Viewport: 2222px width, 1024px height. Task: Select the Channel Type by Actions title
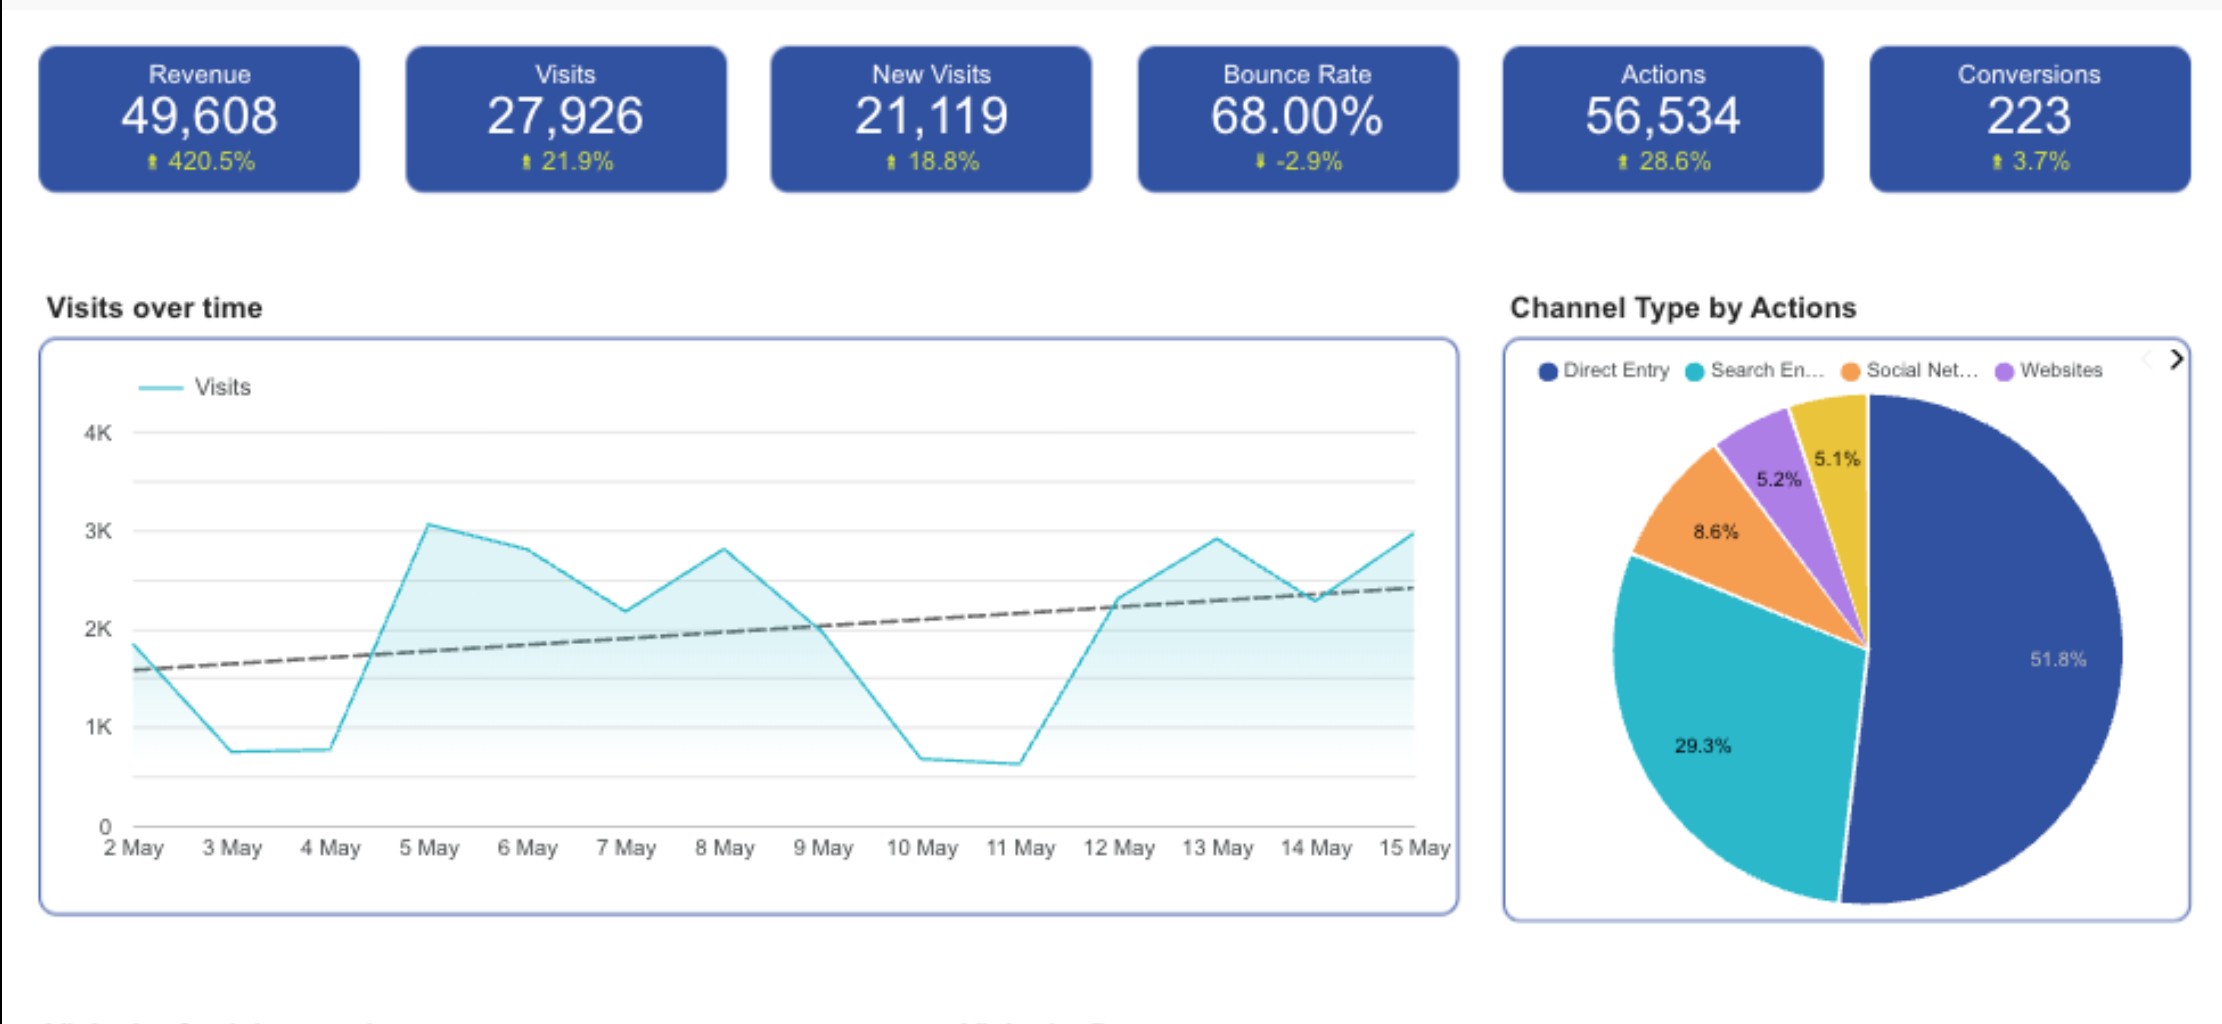tap(1685, 308)
